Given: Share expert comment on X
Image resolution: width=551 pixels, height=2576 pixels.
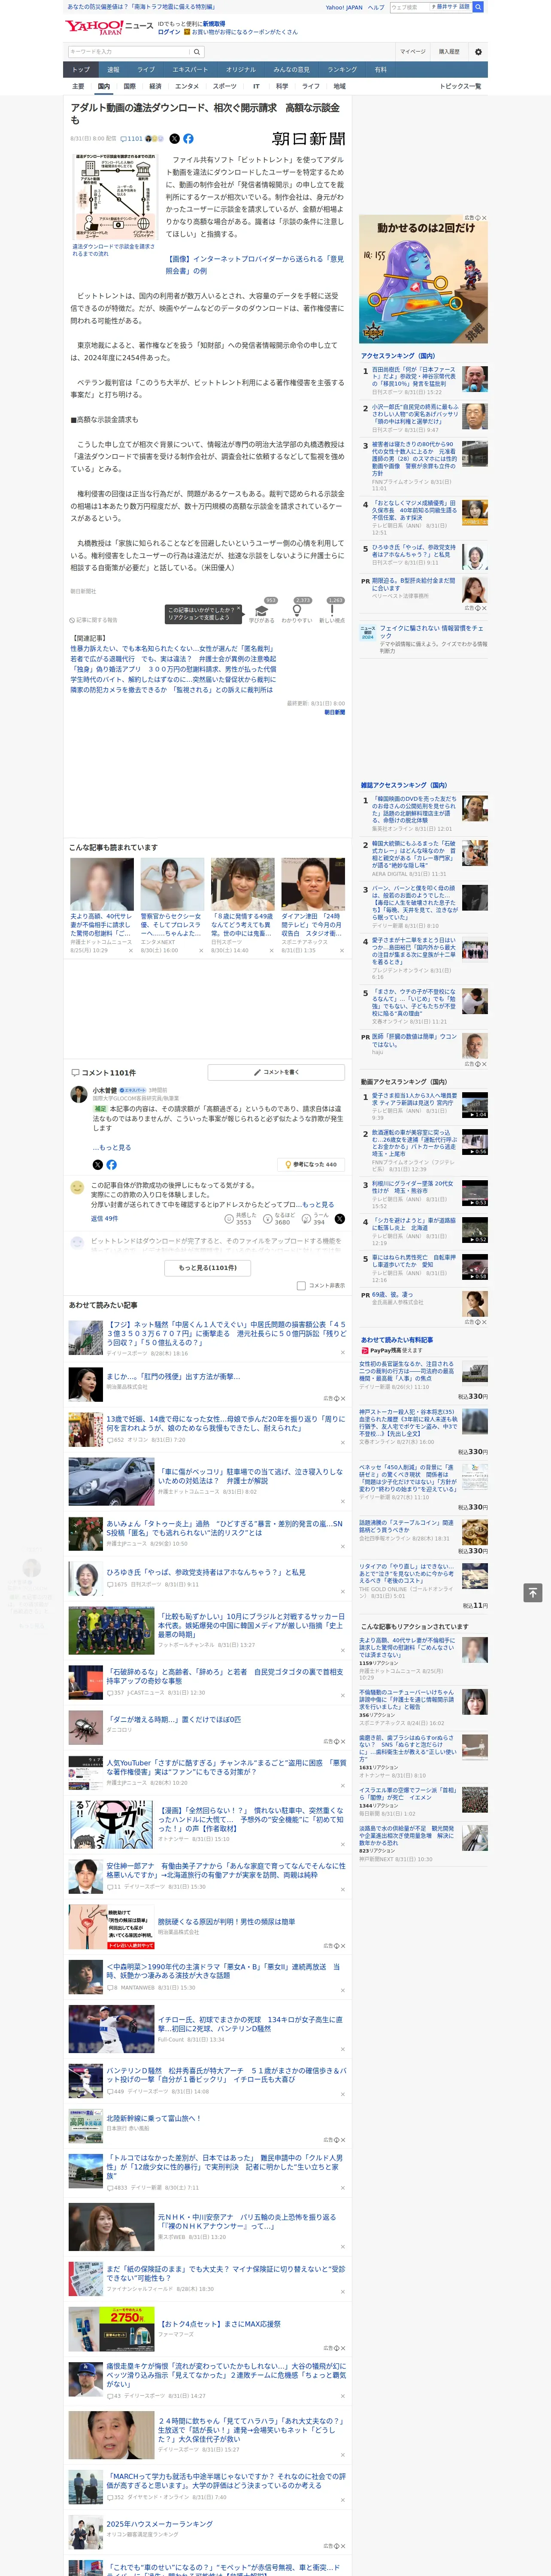Looking at the screenshot, I should (x=97, y=1165).
